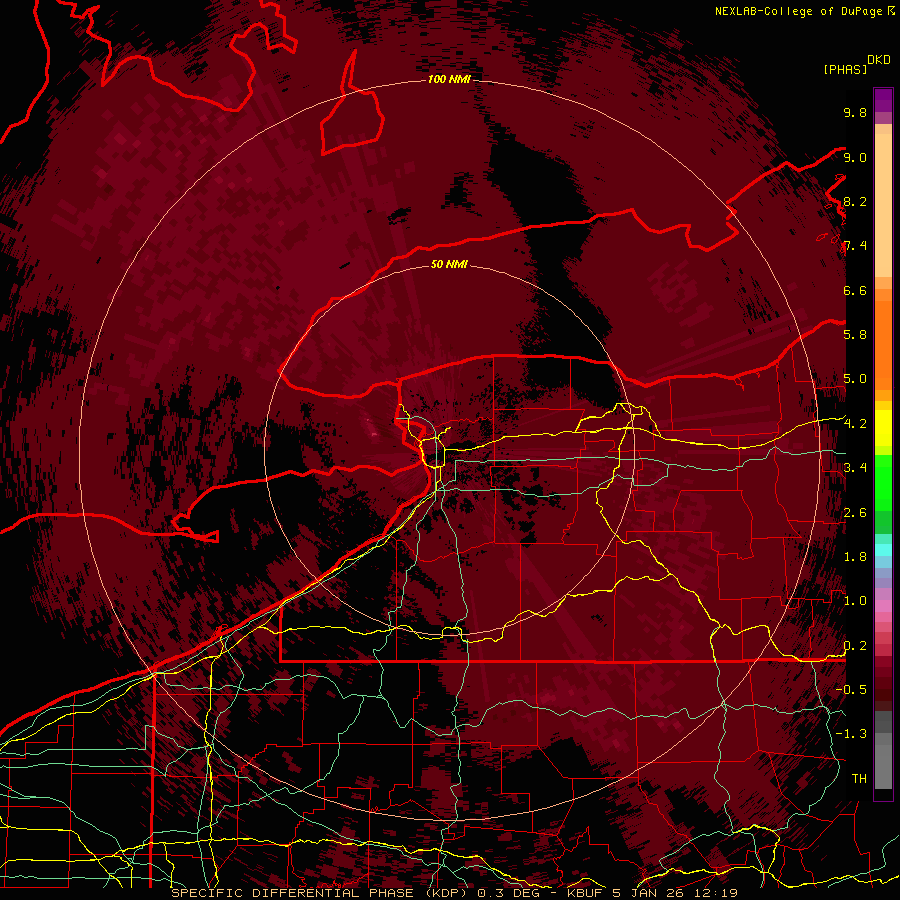Click the KBUF station identifier
Image resolution: width=900 pixels, height=900 pixels.
tap(585, 893)
